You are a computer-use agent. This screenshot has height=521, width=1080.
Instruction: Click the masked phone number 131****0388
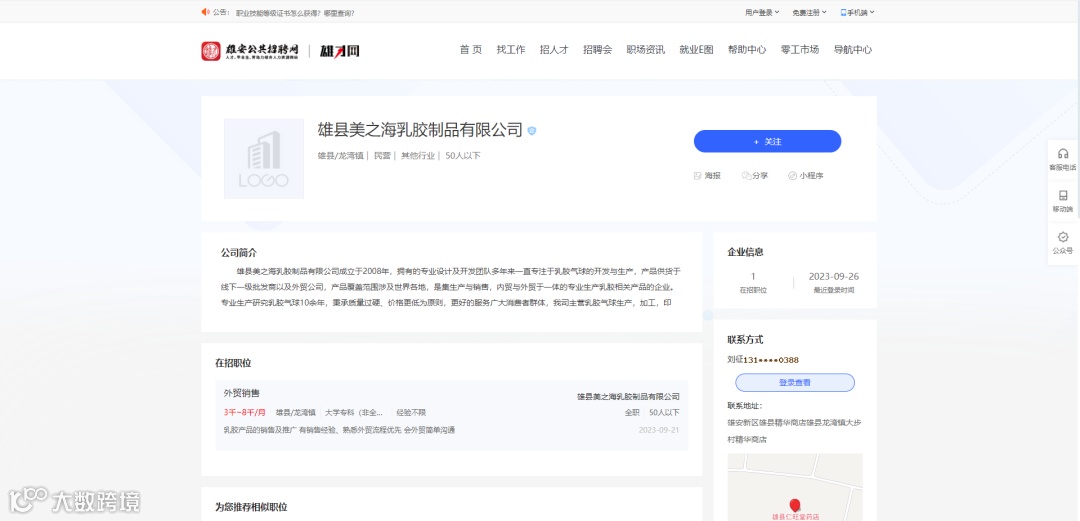(x=771, y=360)
